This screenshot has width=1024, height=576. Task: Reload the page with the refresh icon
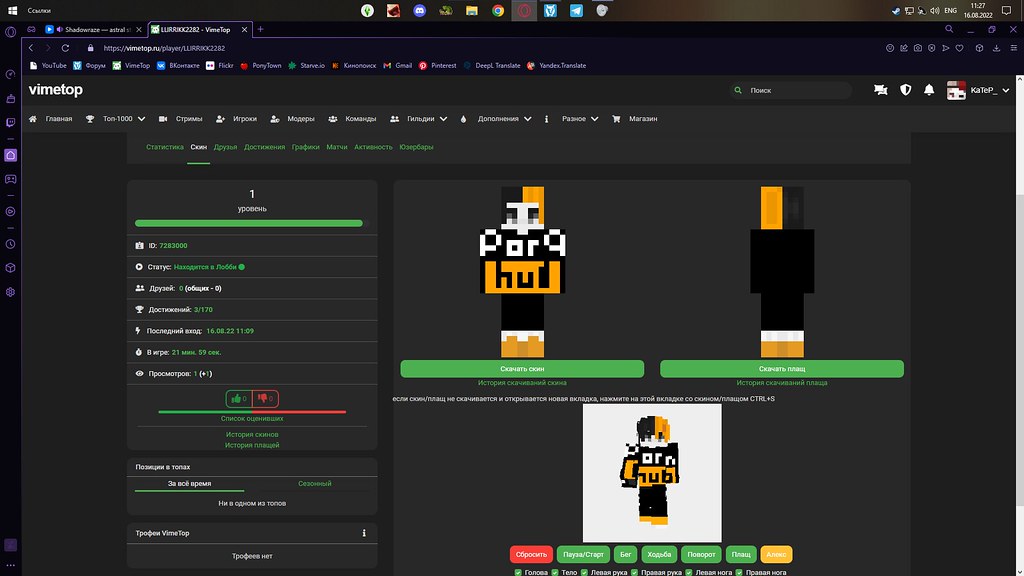coord(66,47)
